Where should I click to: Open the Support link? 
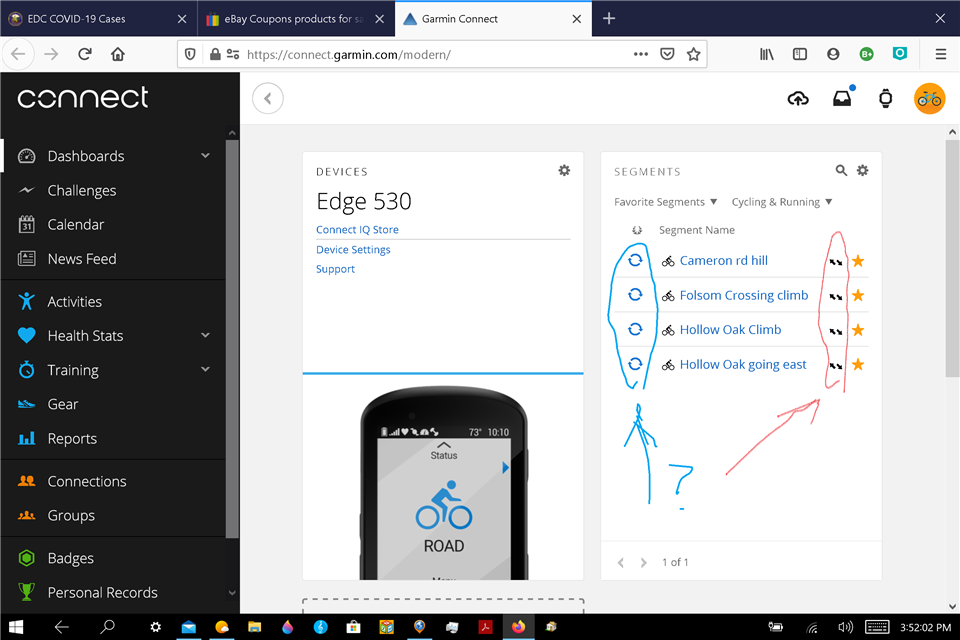335,269
